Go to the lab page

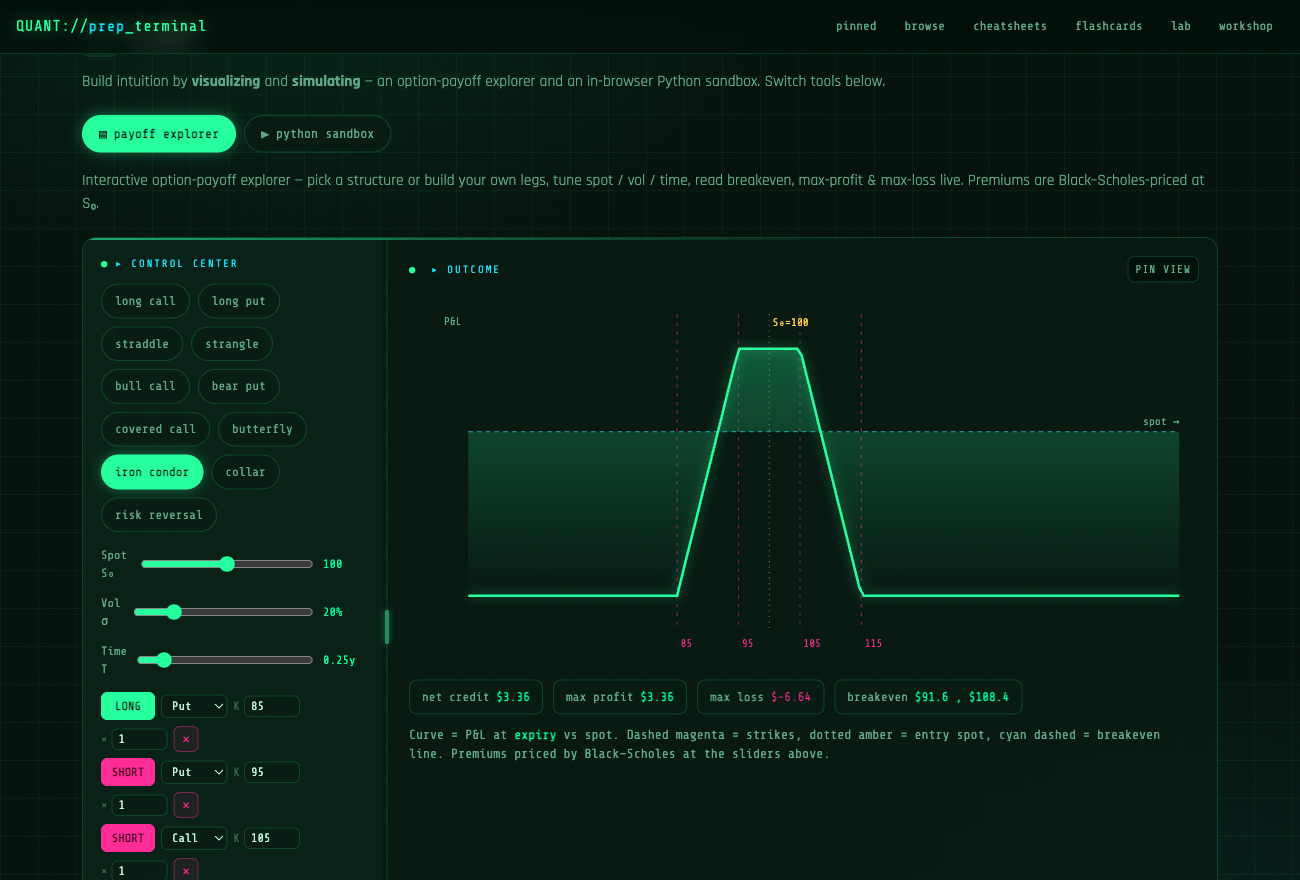click(1181, 26)
